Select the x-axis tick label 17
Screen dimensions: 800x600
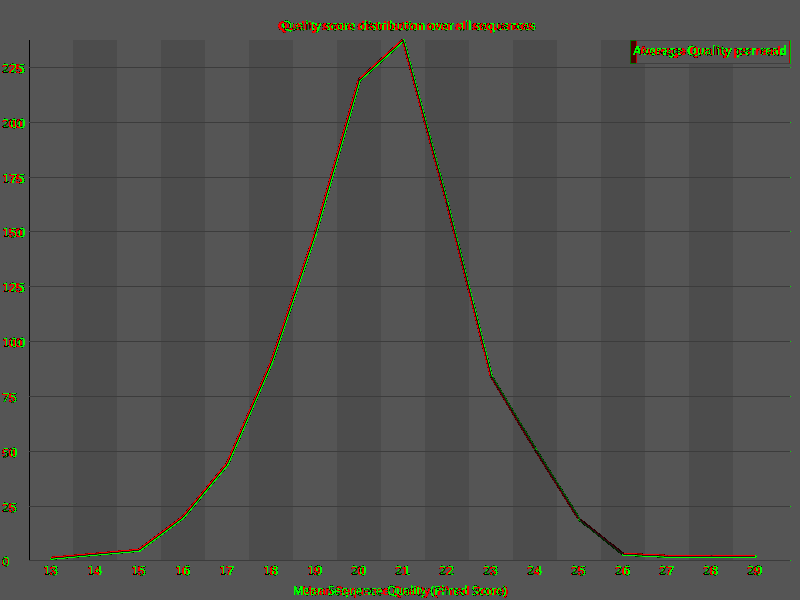(x=227, y=570)
